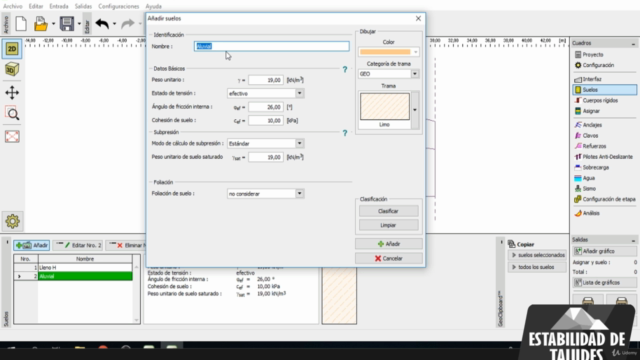Click Lista de gráficos button
This screenshot has width=640, height=360.
(x=604, y=282)
